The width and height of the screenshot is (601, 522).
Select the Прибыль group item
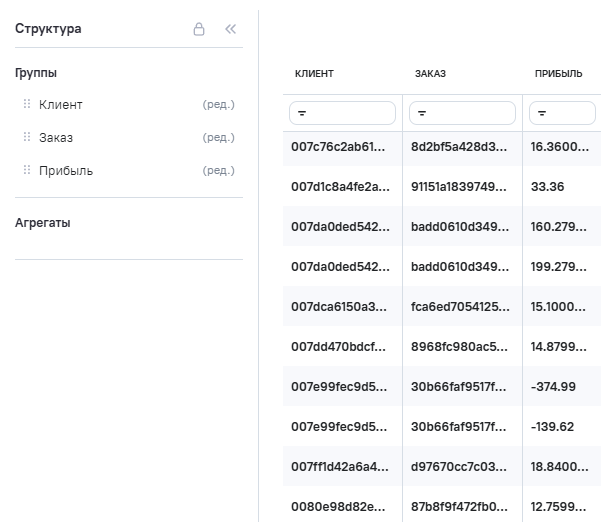click(66, 171)
